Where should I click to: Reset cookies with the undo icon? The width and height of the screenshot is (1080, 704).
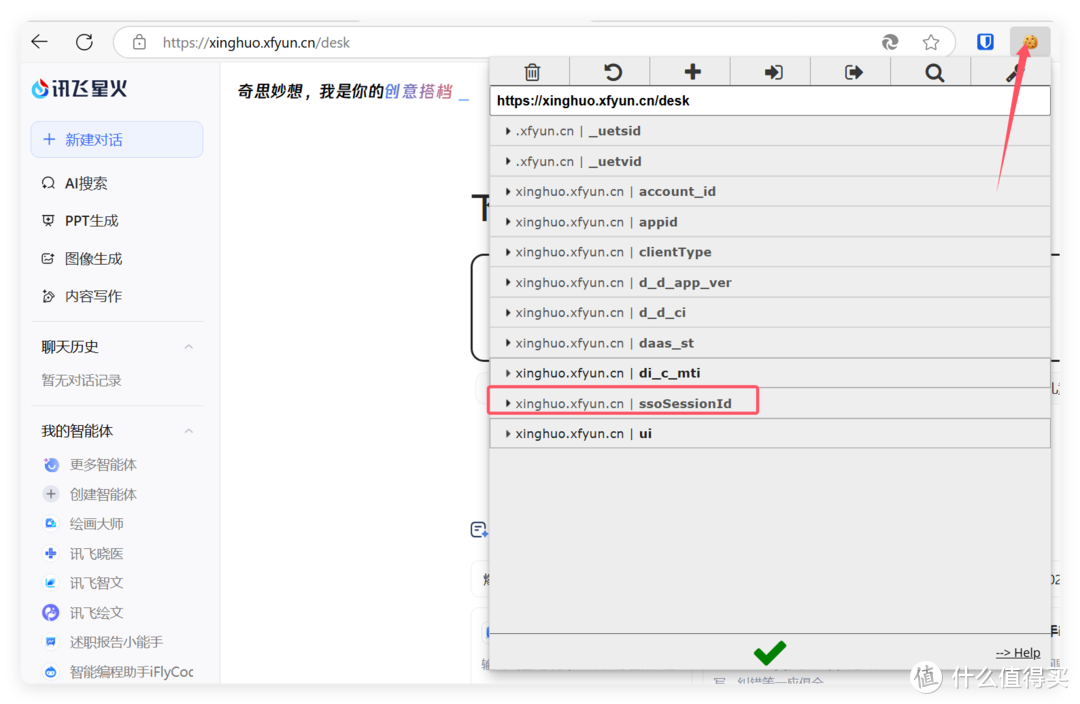tap(612, 72)
